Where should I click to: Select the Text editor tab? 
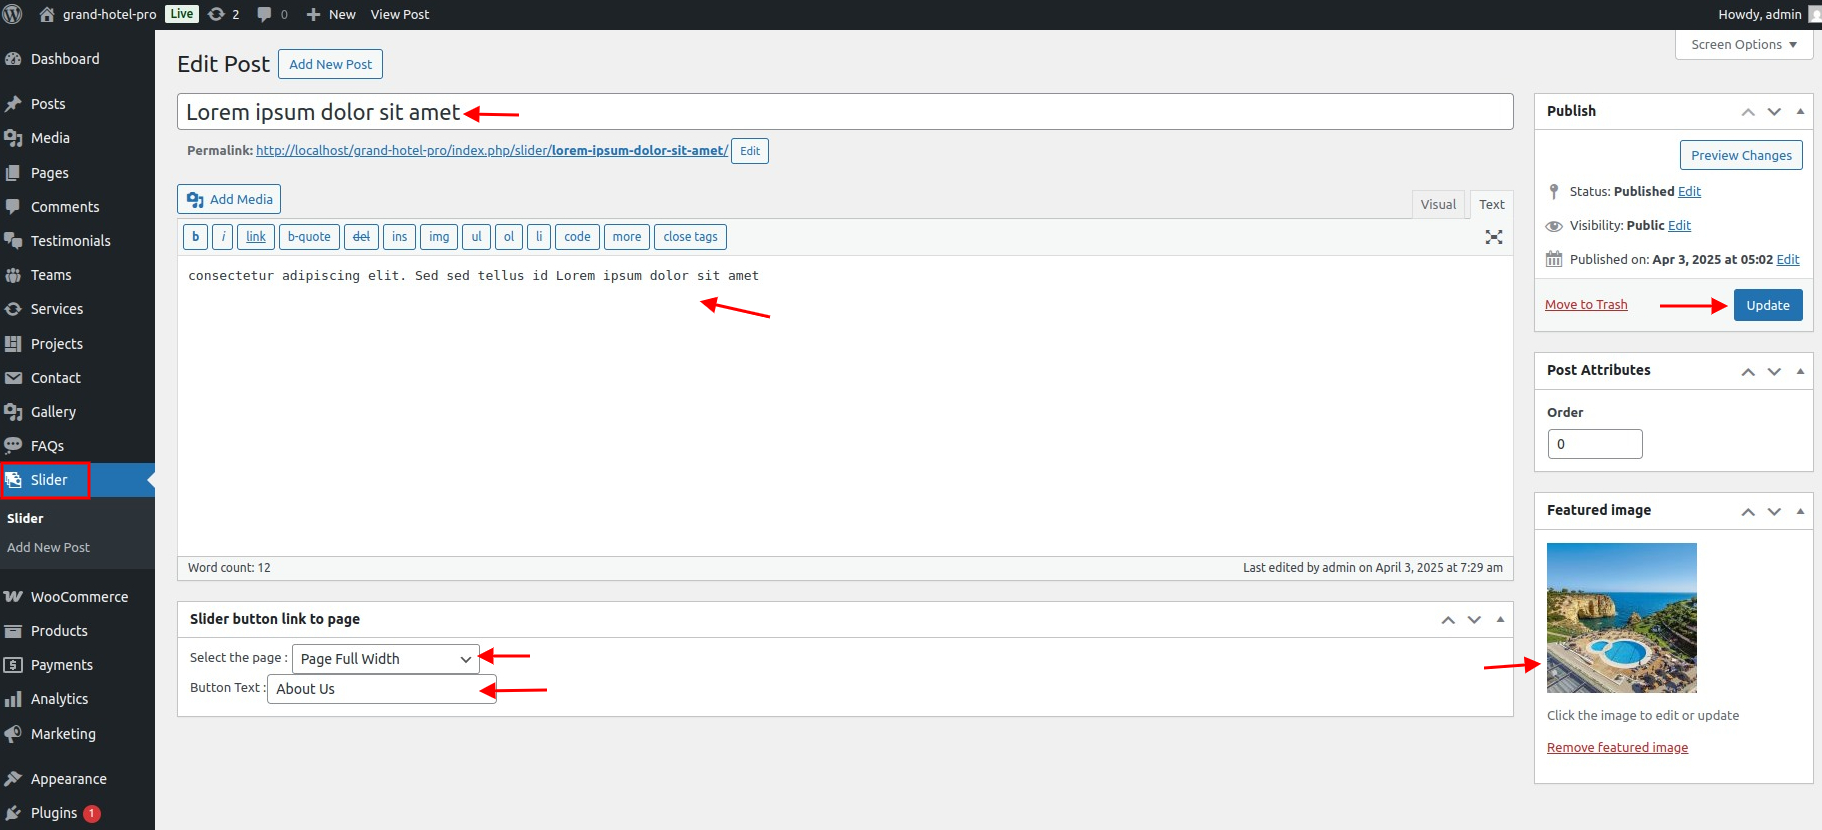point(1491,204)
